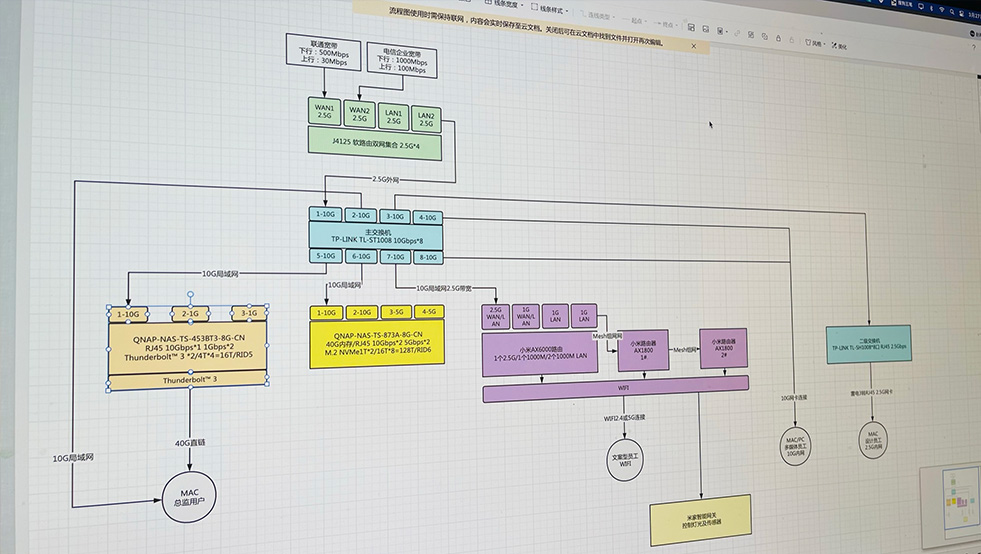Screen dimensions: 981x554
Task: Expand the page-style icon dropdown in toolbar
Action: [x=722, y=31]
